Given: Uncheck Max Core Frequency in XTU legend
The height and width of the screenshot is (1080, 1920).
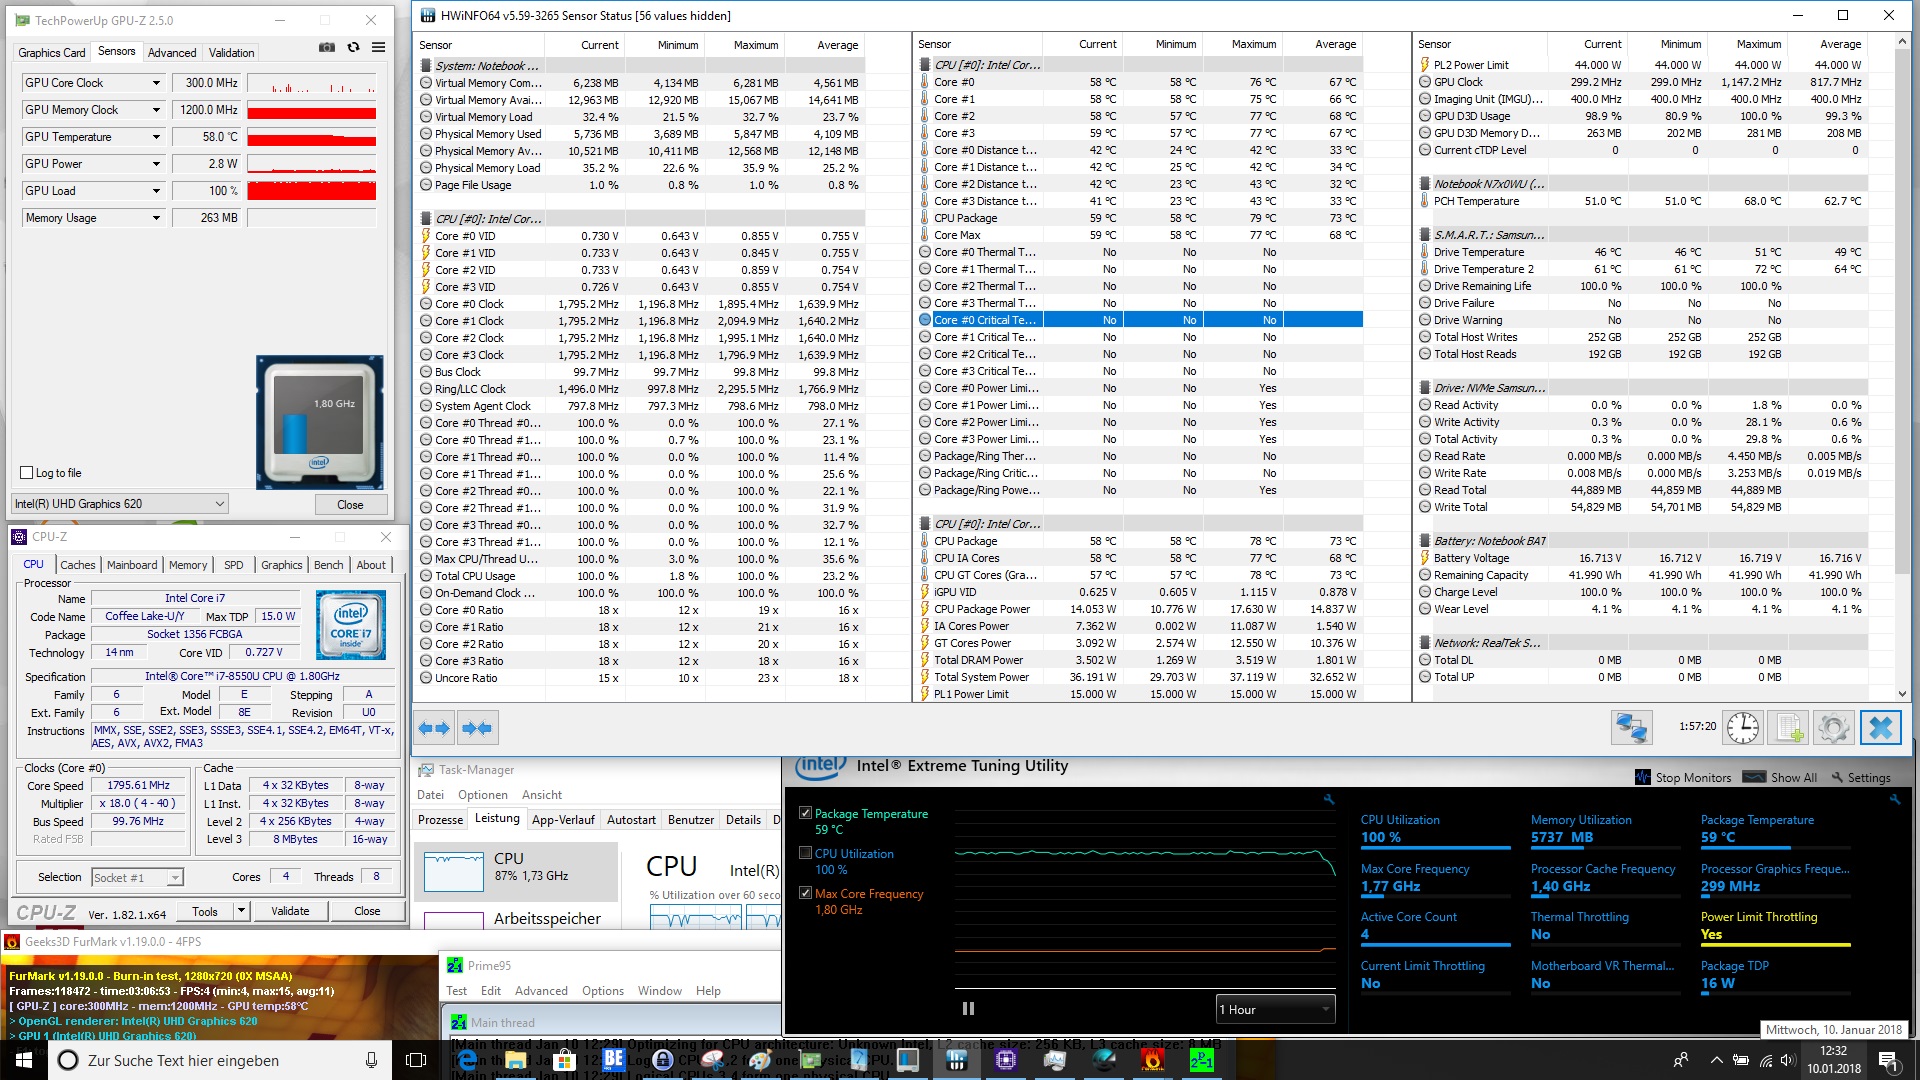Looking at the screenshot, I should 805,893.
